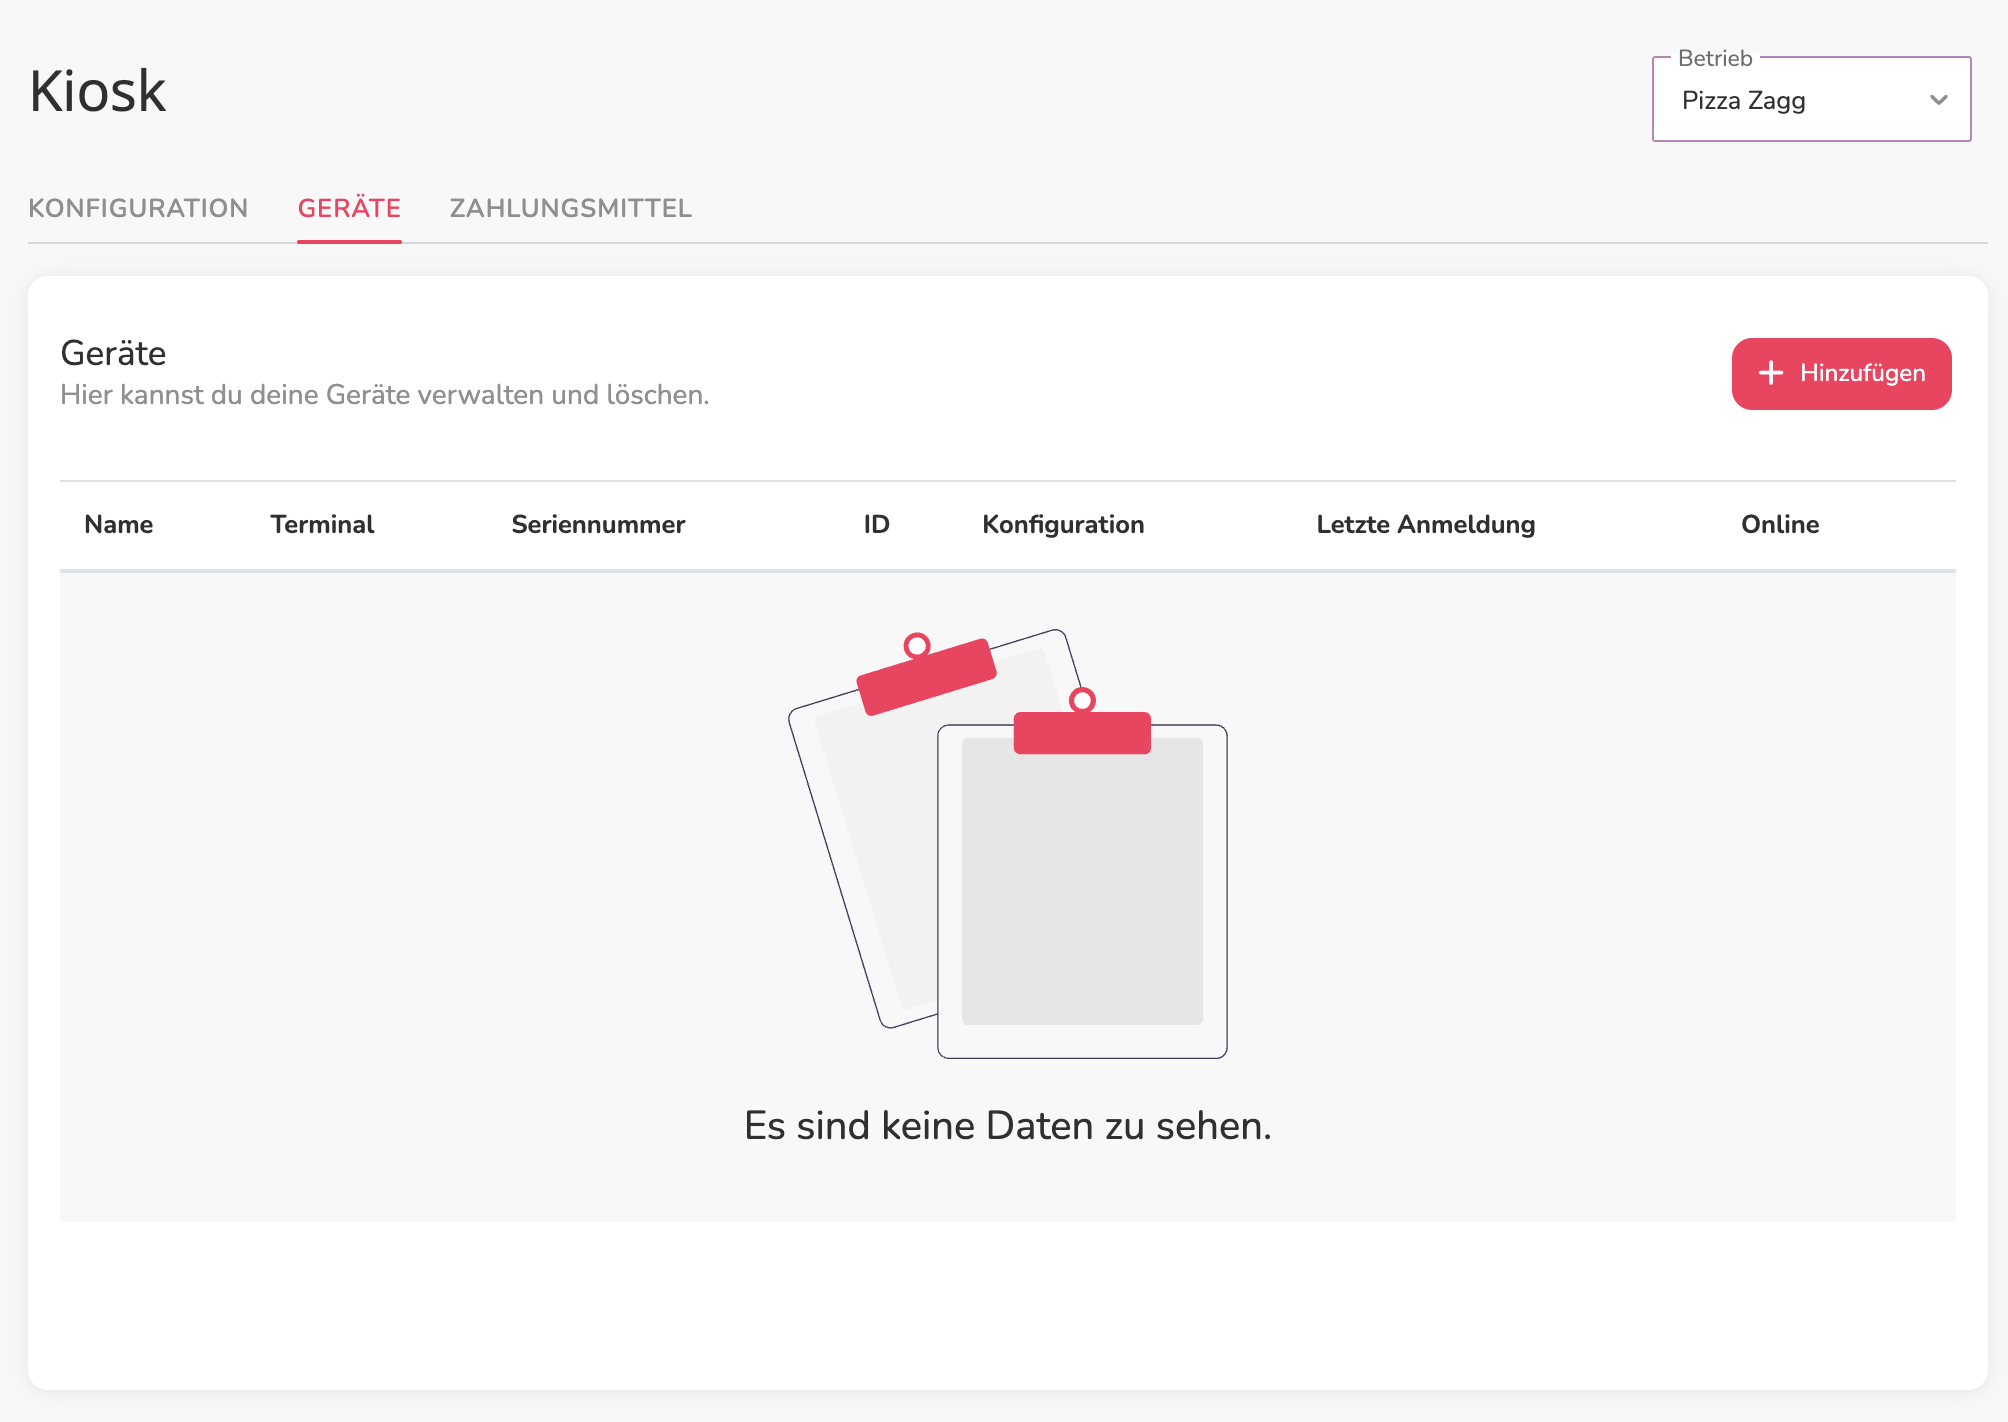
Task: Click the Kiosk page title
Action: tap(98, 91)
